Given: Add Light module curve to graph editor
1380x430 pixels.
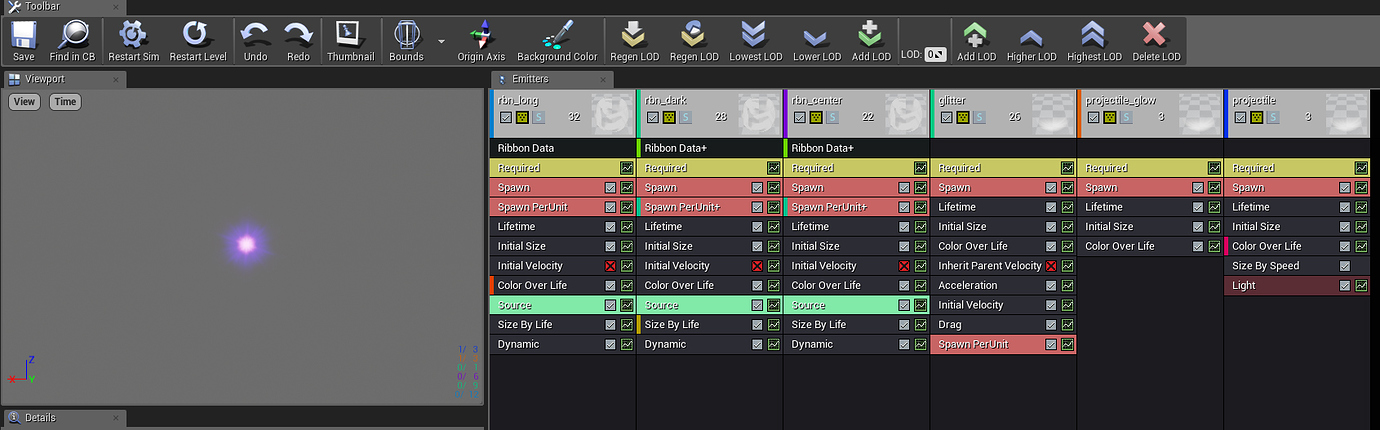Looking at the screenshot, I should click(1361, 286).
